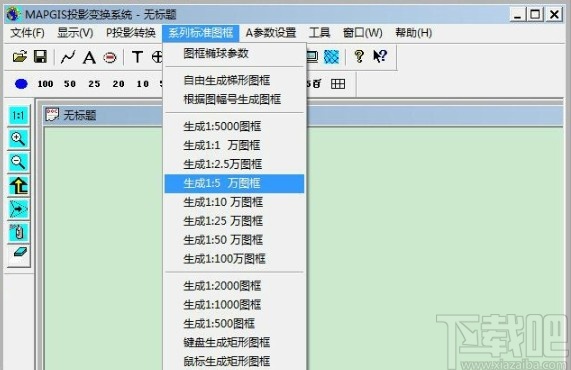571x370 pixels.
Task: Open the P投影转换 menu
Action: tap(131, 33)
